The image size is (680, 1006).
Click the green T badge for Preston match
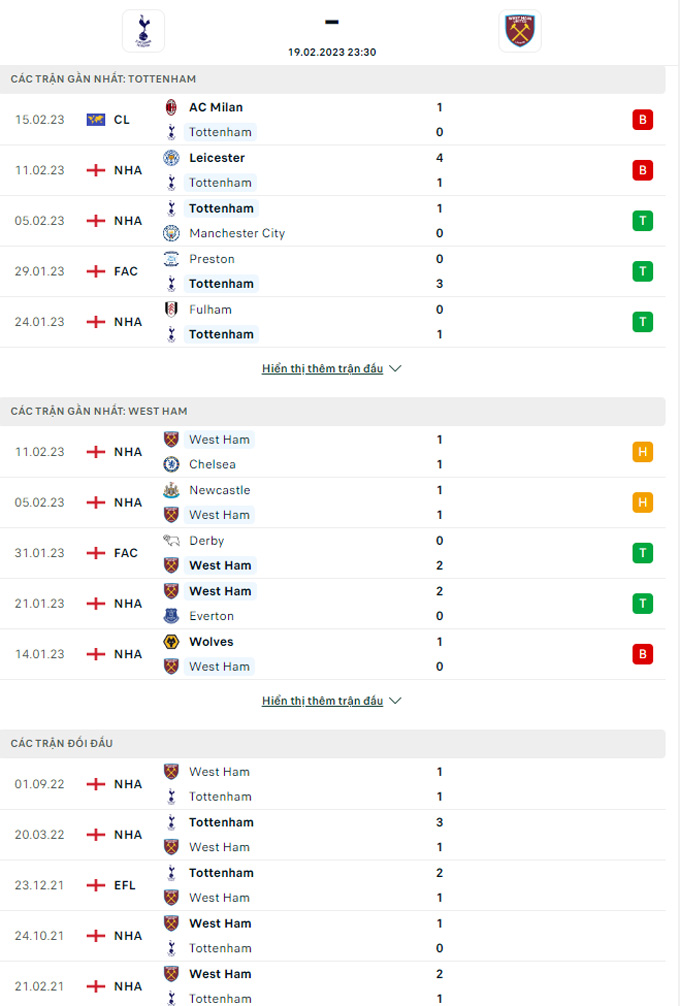(642, 271)
